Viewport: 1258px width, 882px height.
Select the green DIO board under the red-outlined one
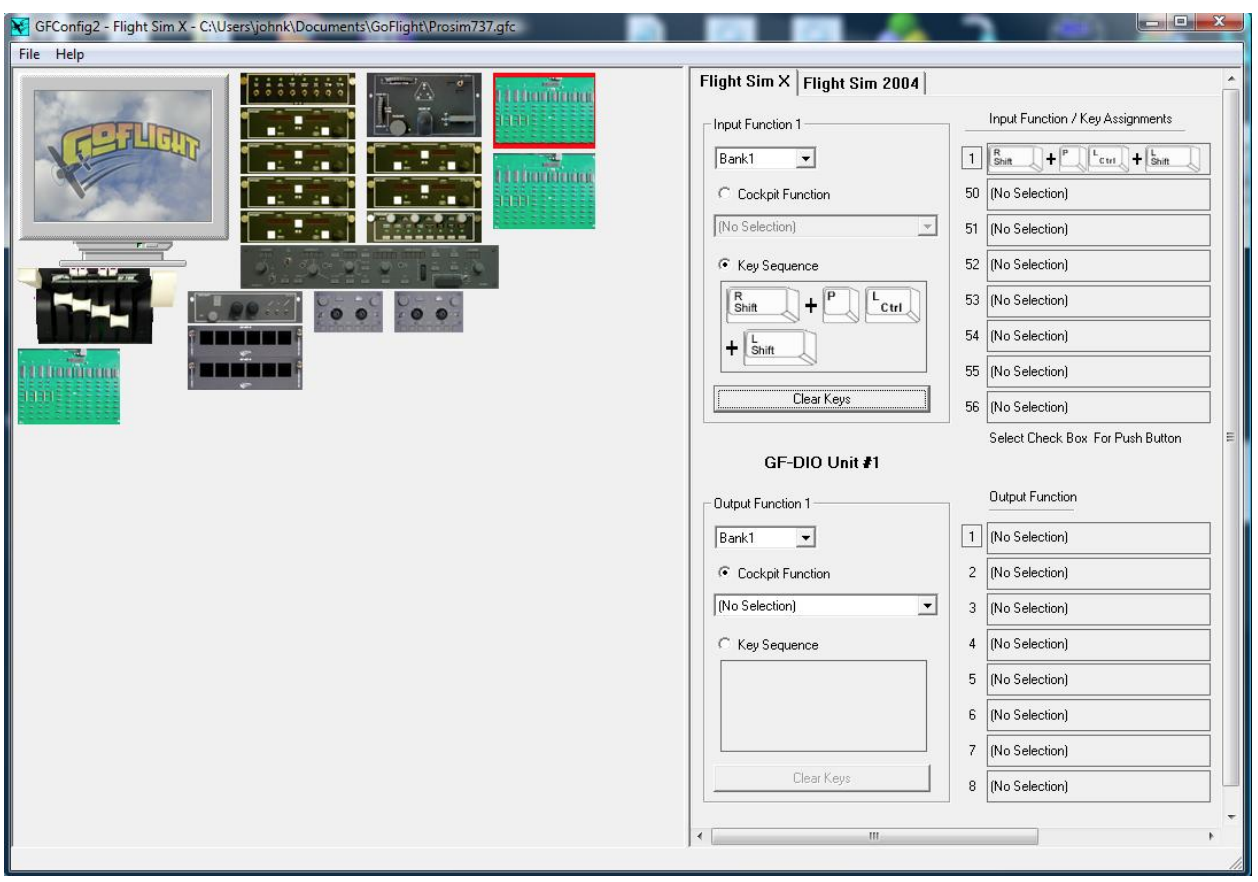[x=544, y=191]
